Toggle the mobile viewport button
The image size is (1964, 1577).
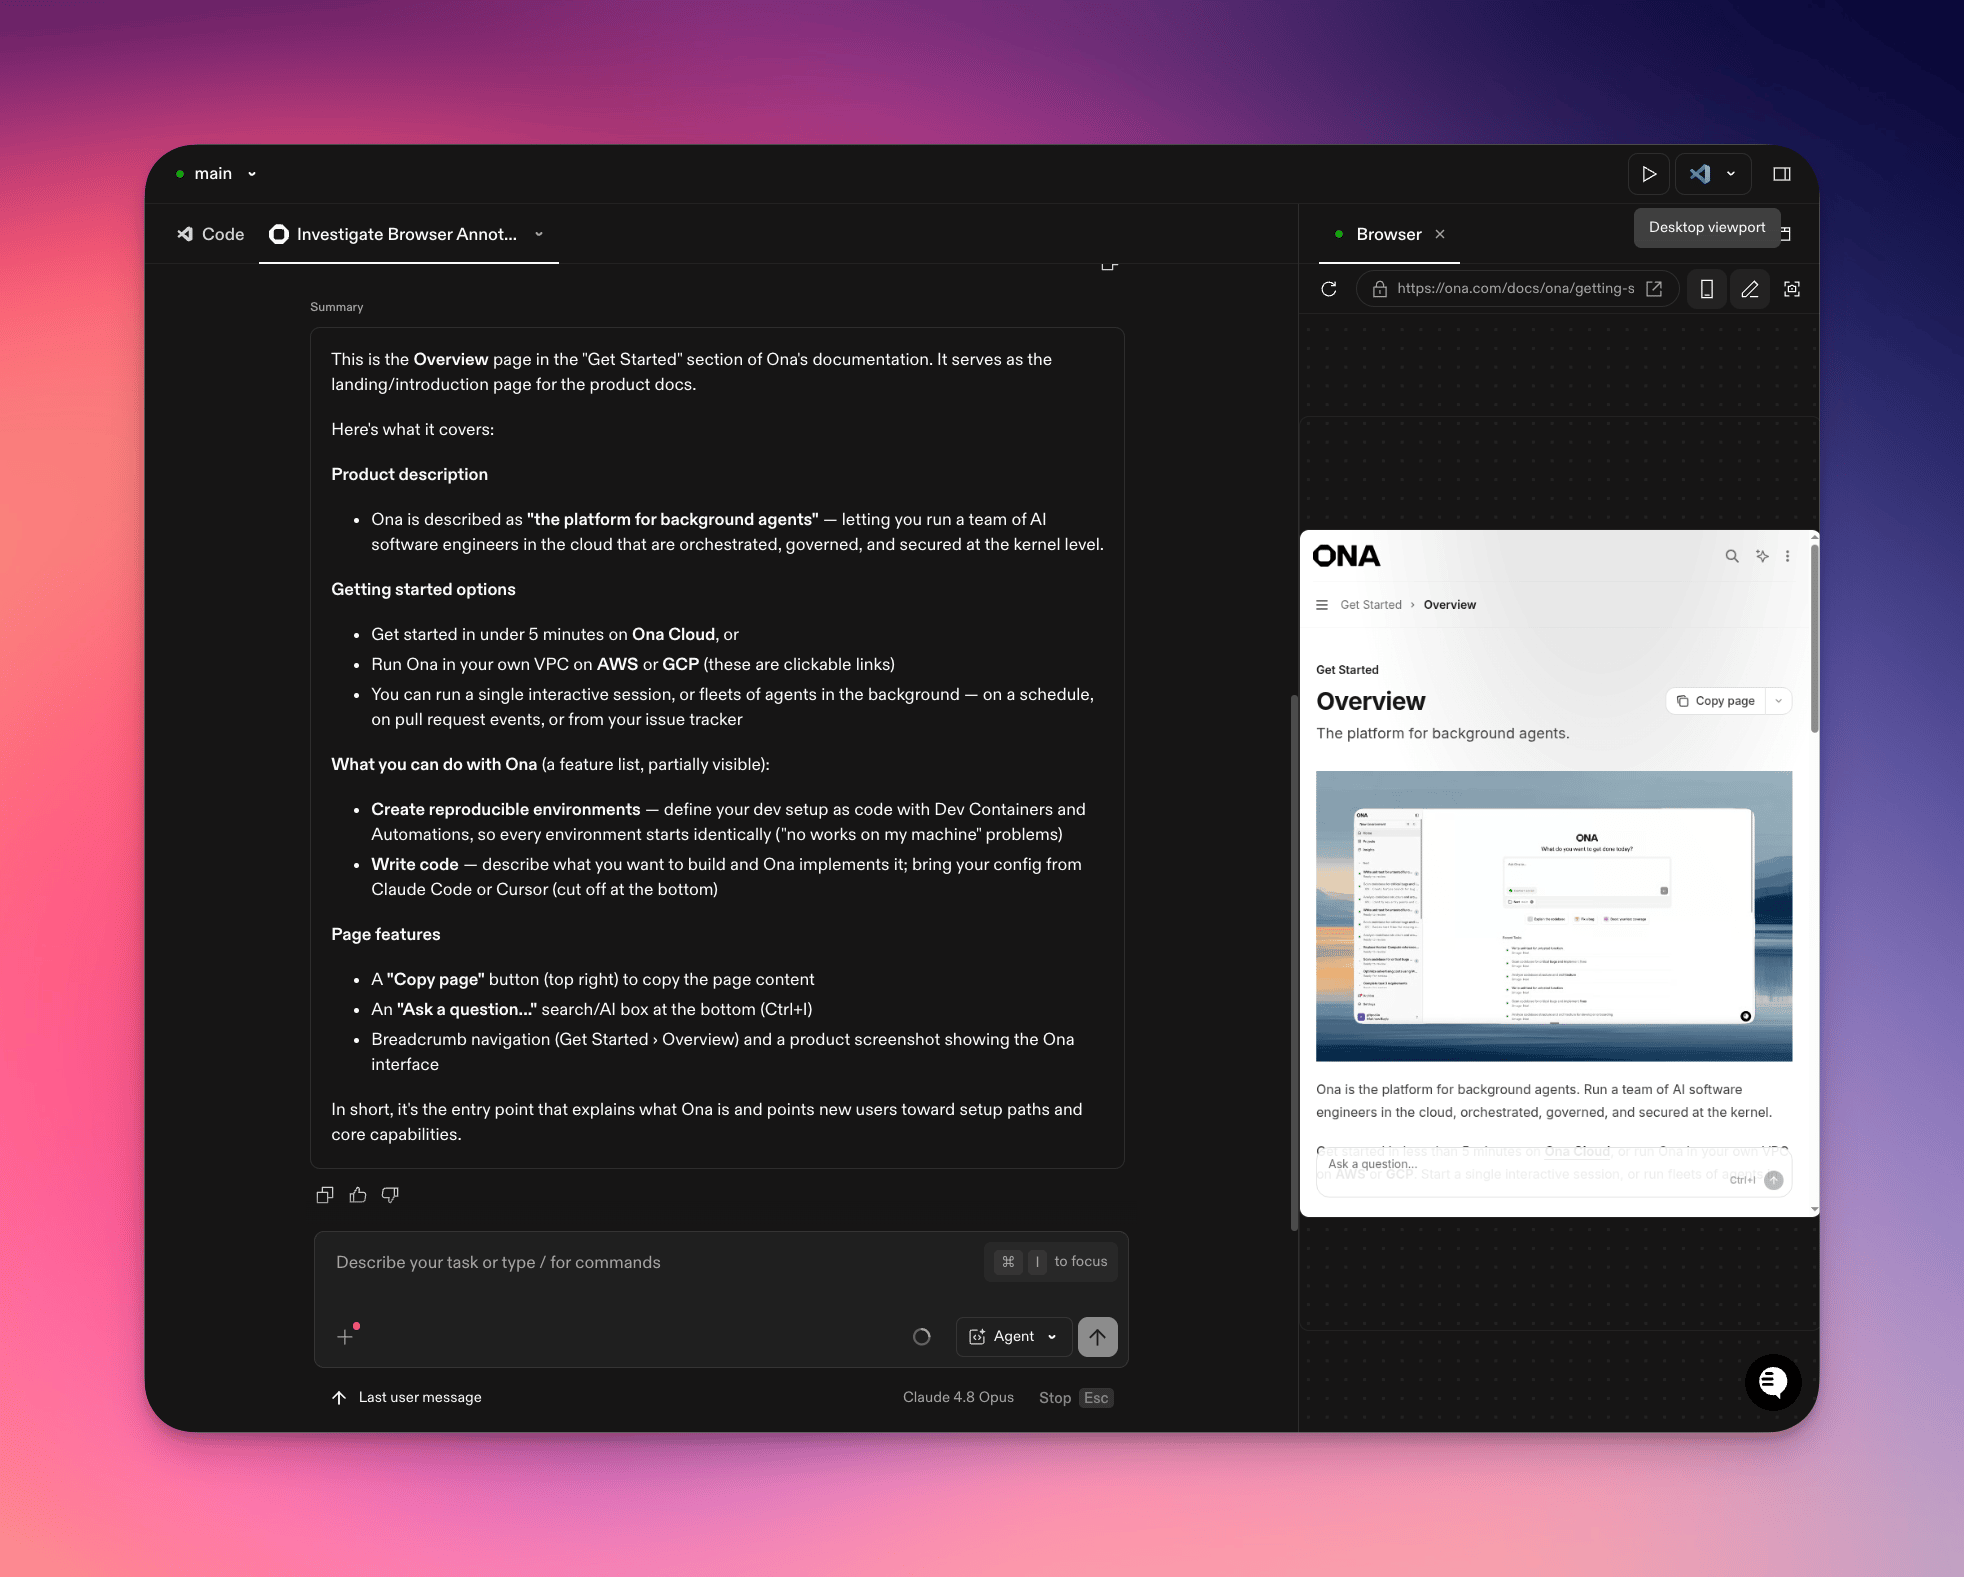coord(1707,289)
